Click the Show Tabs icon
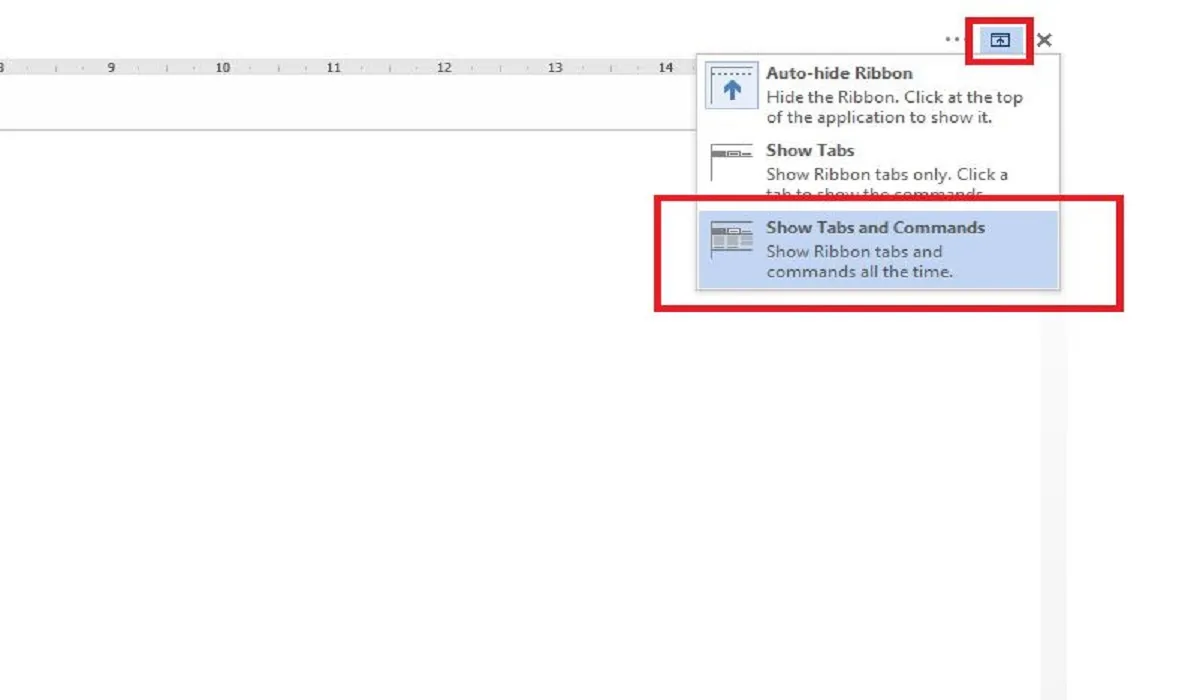 pyautogui.click(x=731, y=162)
